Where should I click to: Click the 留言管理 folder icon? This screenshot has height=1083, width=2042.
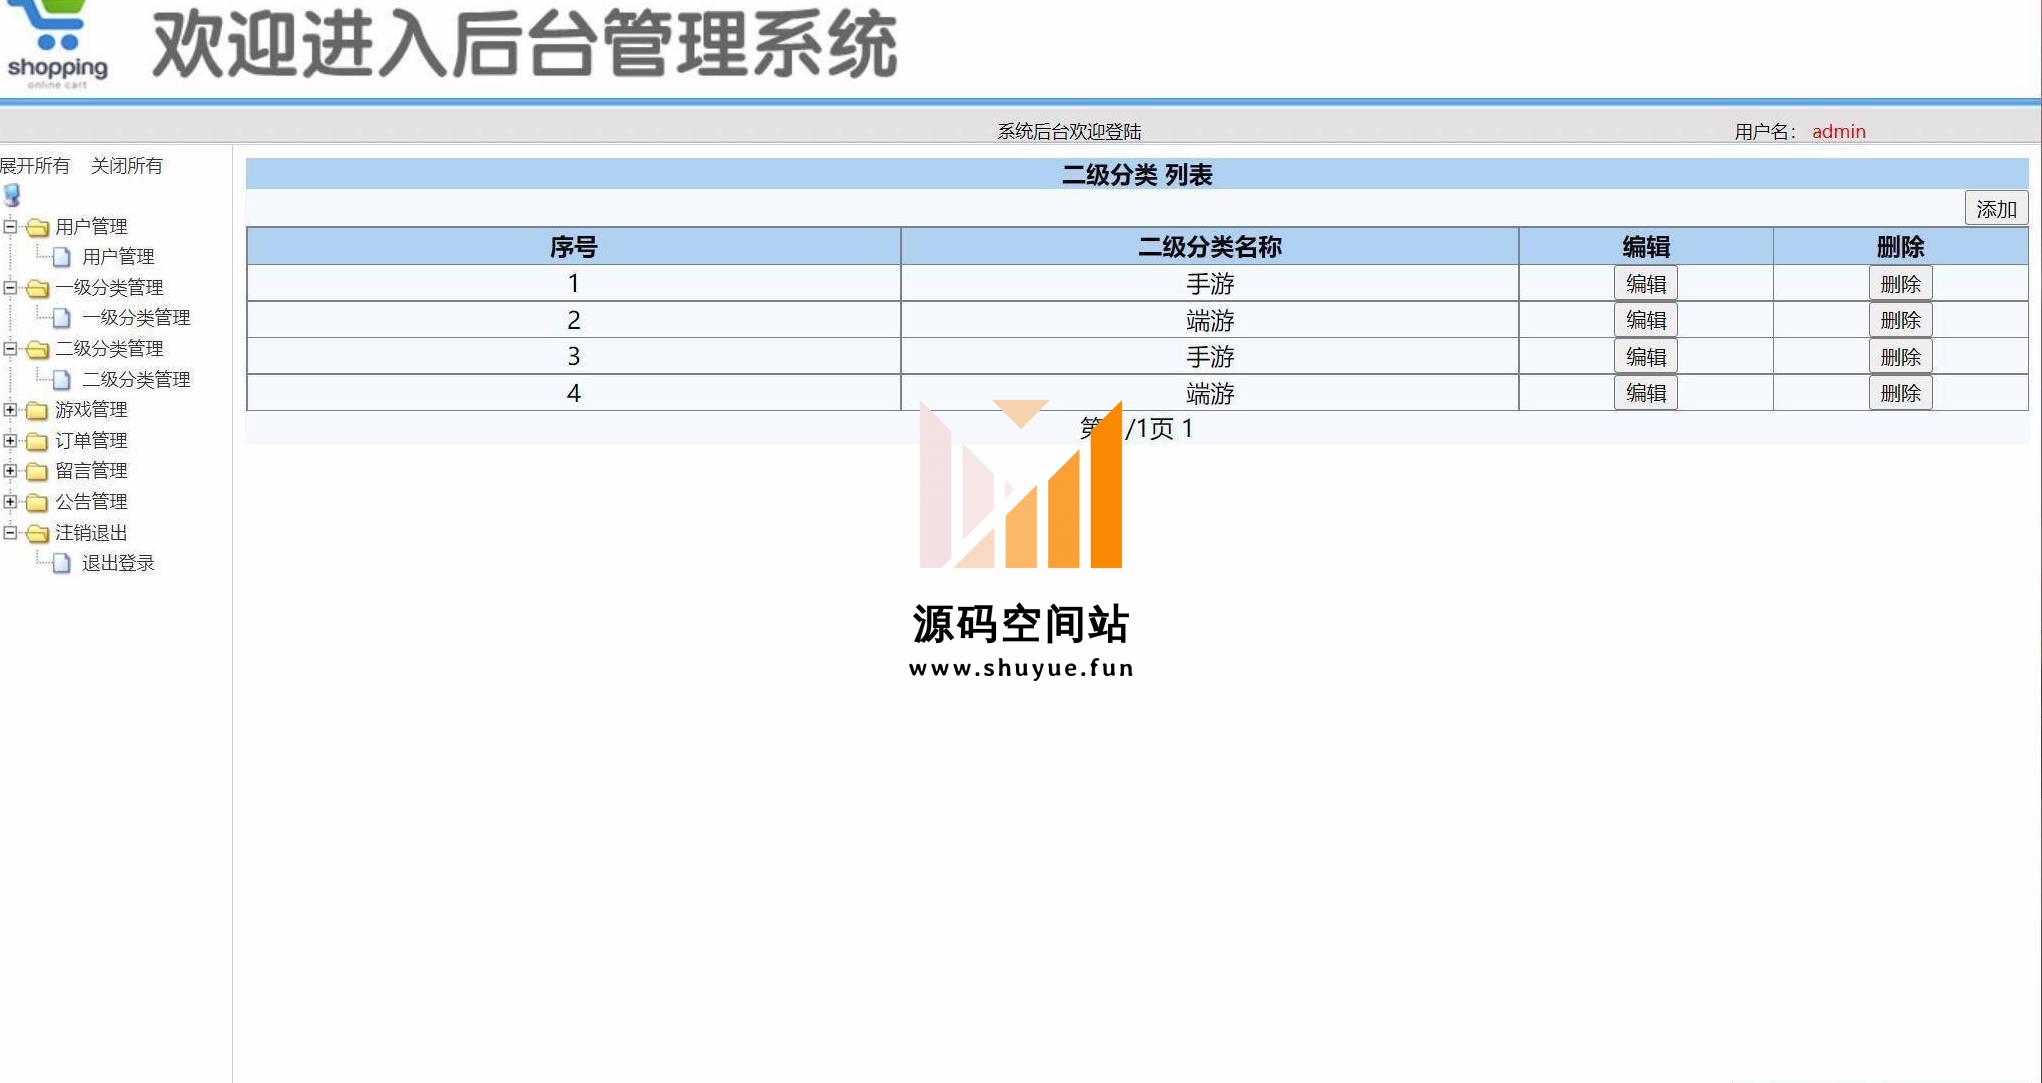point(38,471)
